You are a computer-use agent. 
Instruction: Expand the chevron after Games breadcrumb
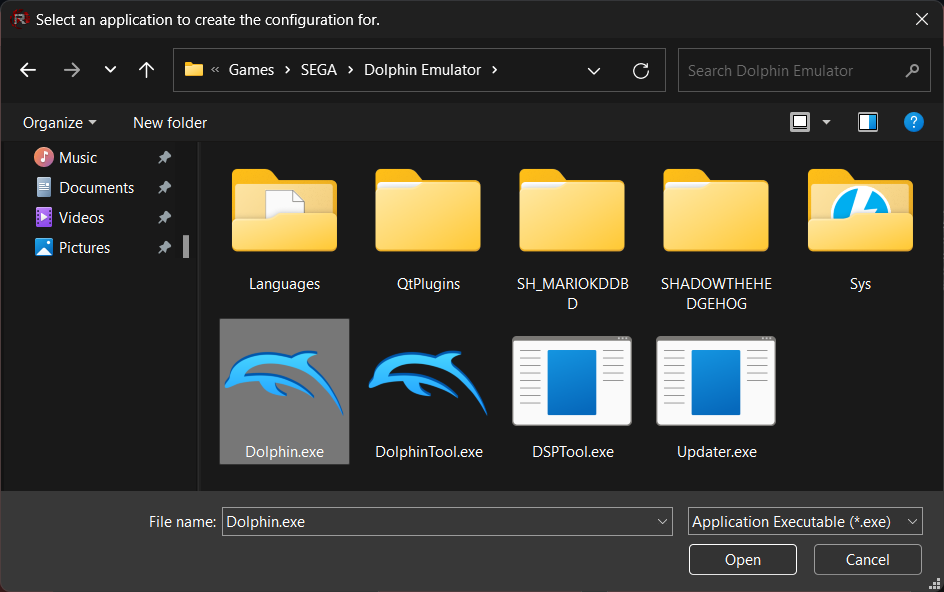(x=288, y=70)
